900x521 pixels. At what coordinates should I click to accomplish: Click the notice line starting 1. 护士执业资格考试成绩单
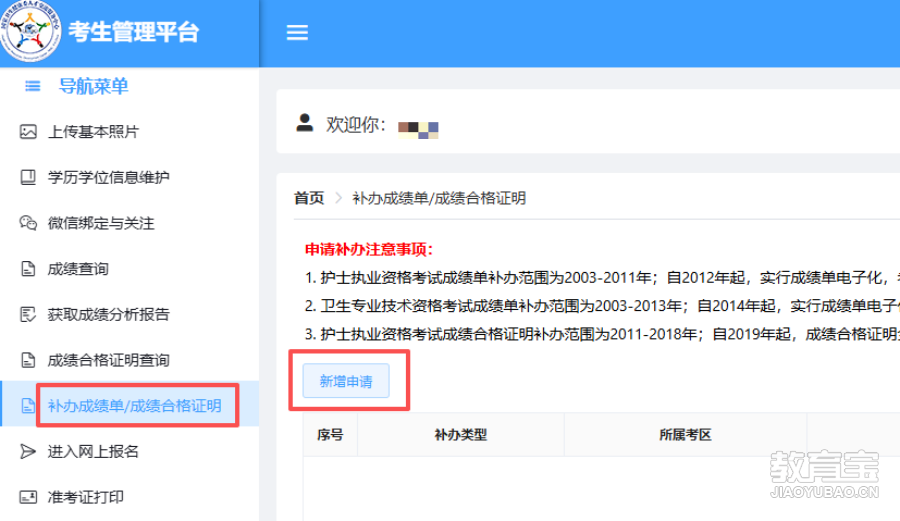[602, 278]
